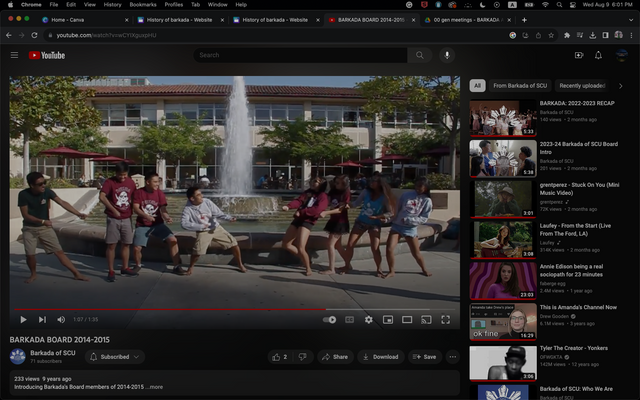Click the Cast to TV icon
This screenshot has width=640, height=400.
pyautogui.click(x=426, y=319)
